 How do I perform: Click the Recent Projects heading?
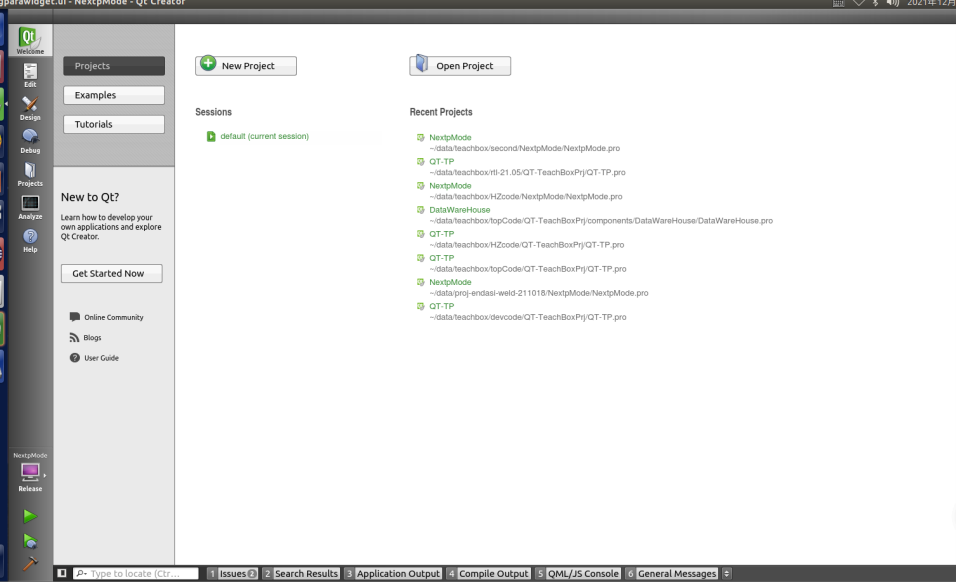tap(441, 112)
